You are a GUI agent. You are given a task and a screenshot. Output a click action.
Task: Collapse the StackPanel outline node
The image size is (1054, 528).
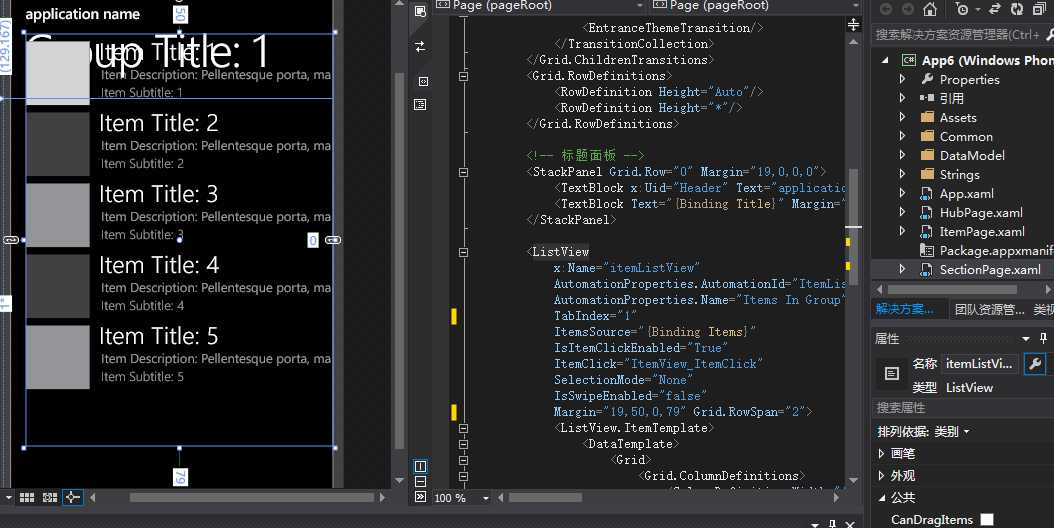[x=463, y=172]
